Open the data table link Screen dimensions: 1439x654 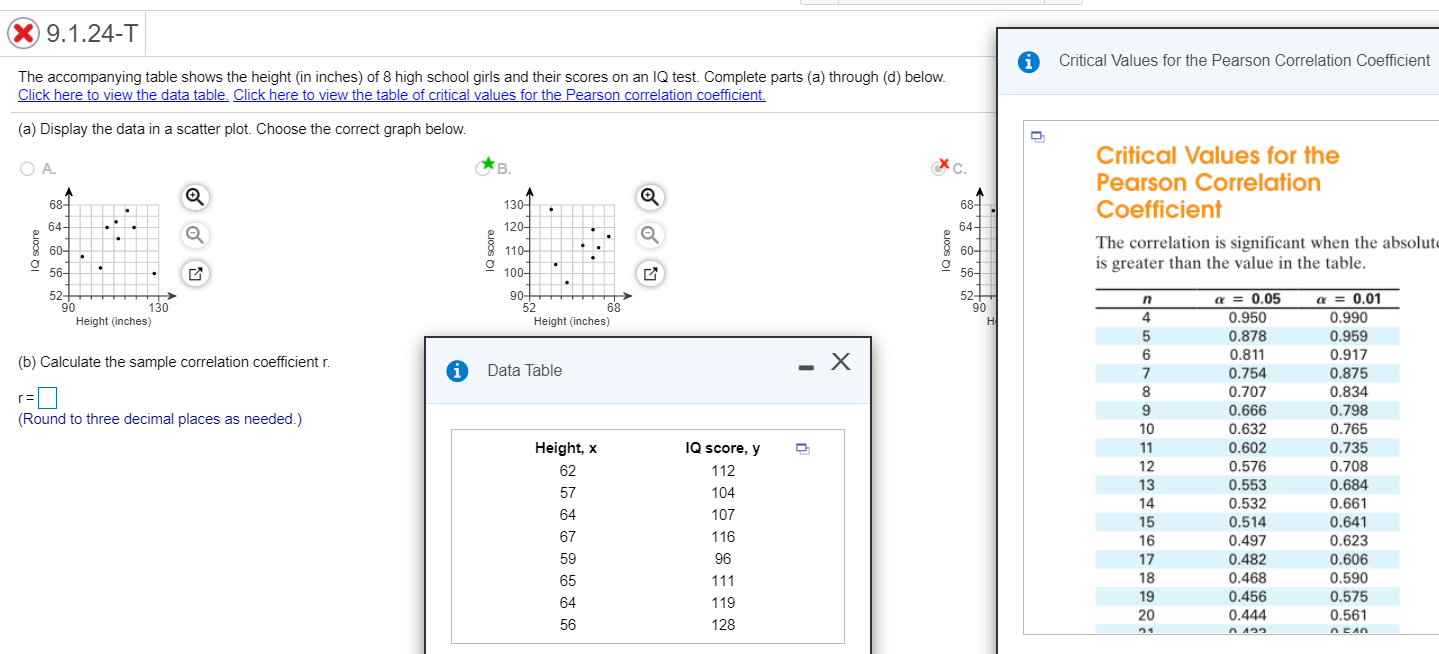[x=123, y=94]
